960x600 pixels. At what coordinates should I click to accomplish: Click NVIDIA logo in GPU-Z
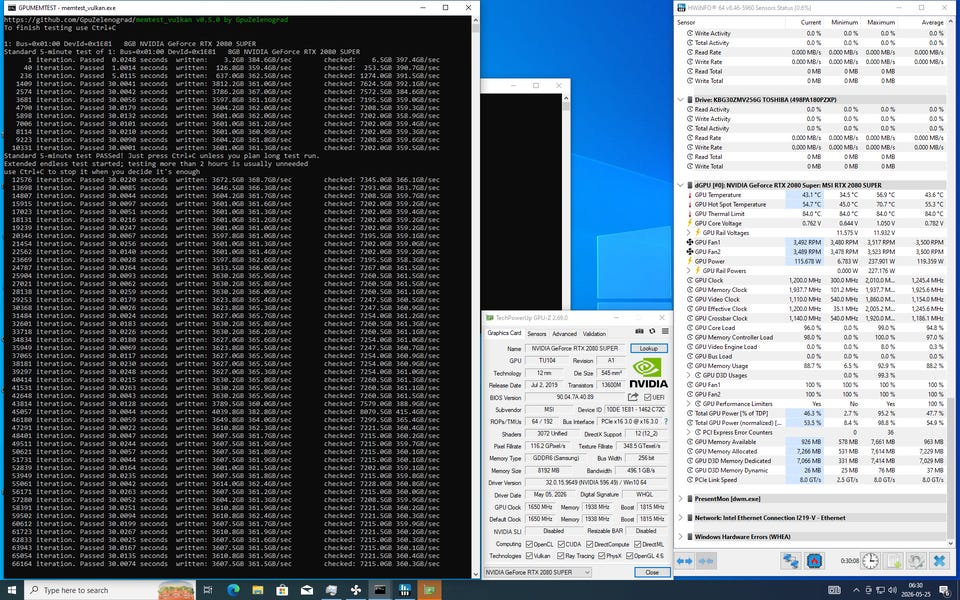(648, 373)
